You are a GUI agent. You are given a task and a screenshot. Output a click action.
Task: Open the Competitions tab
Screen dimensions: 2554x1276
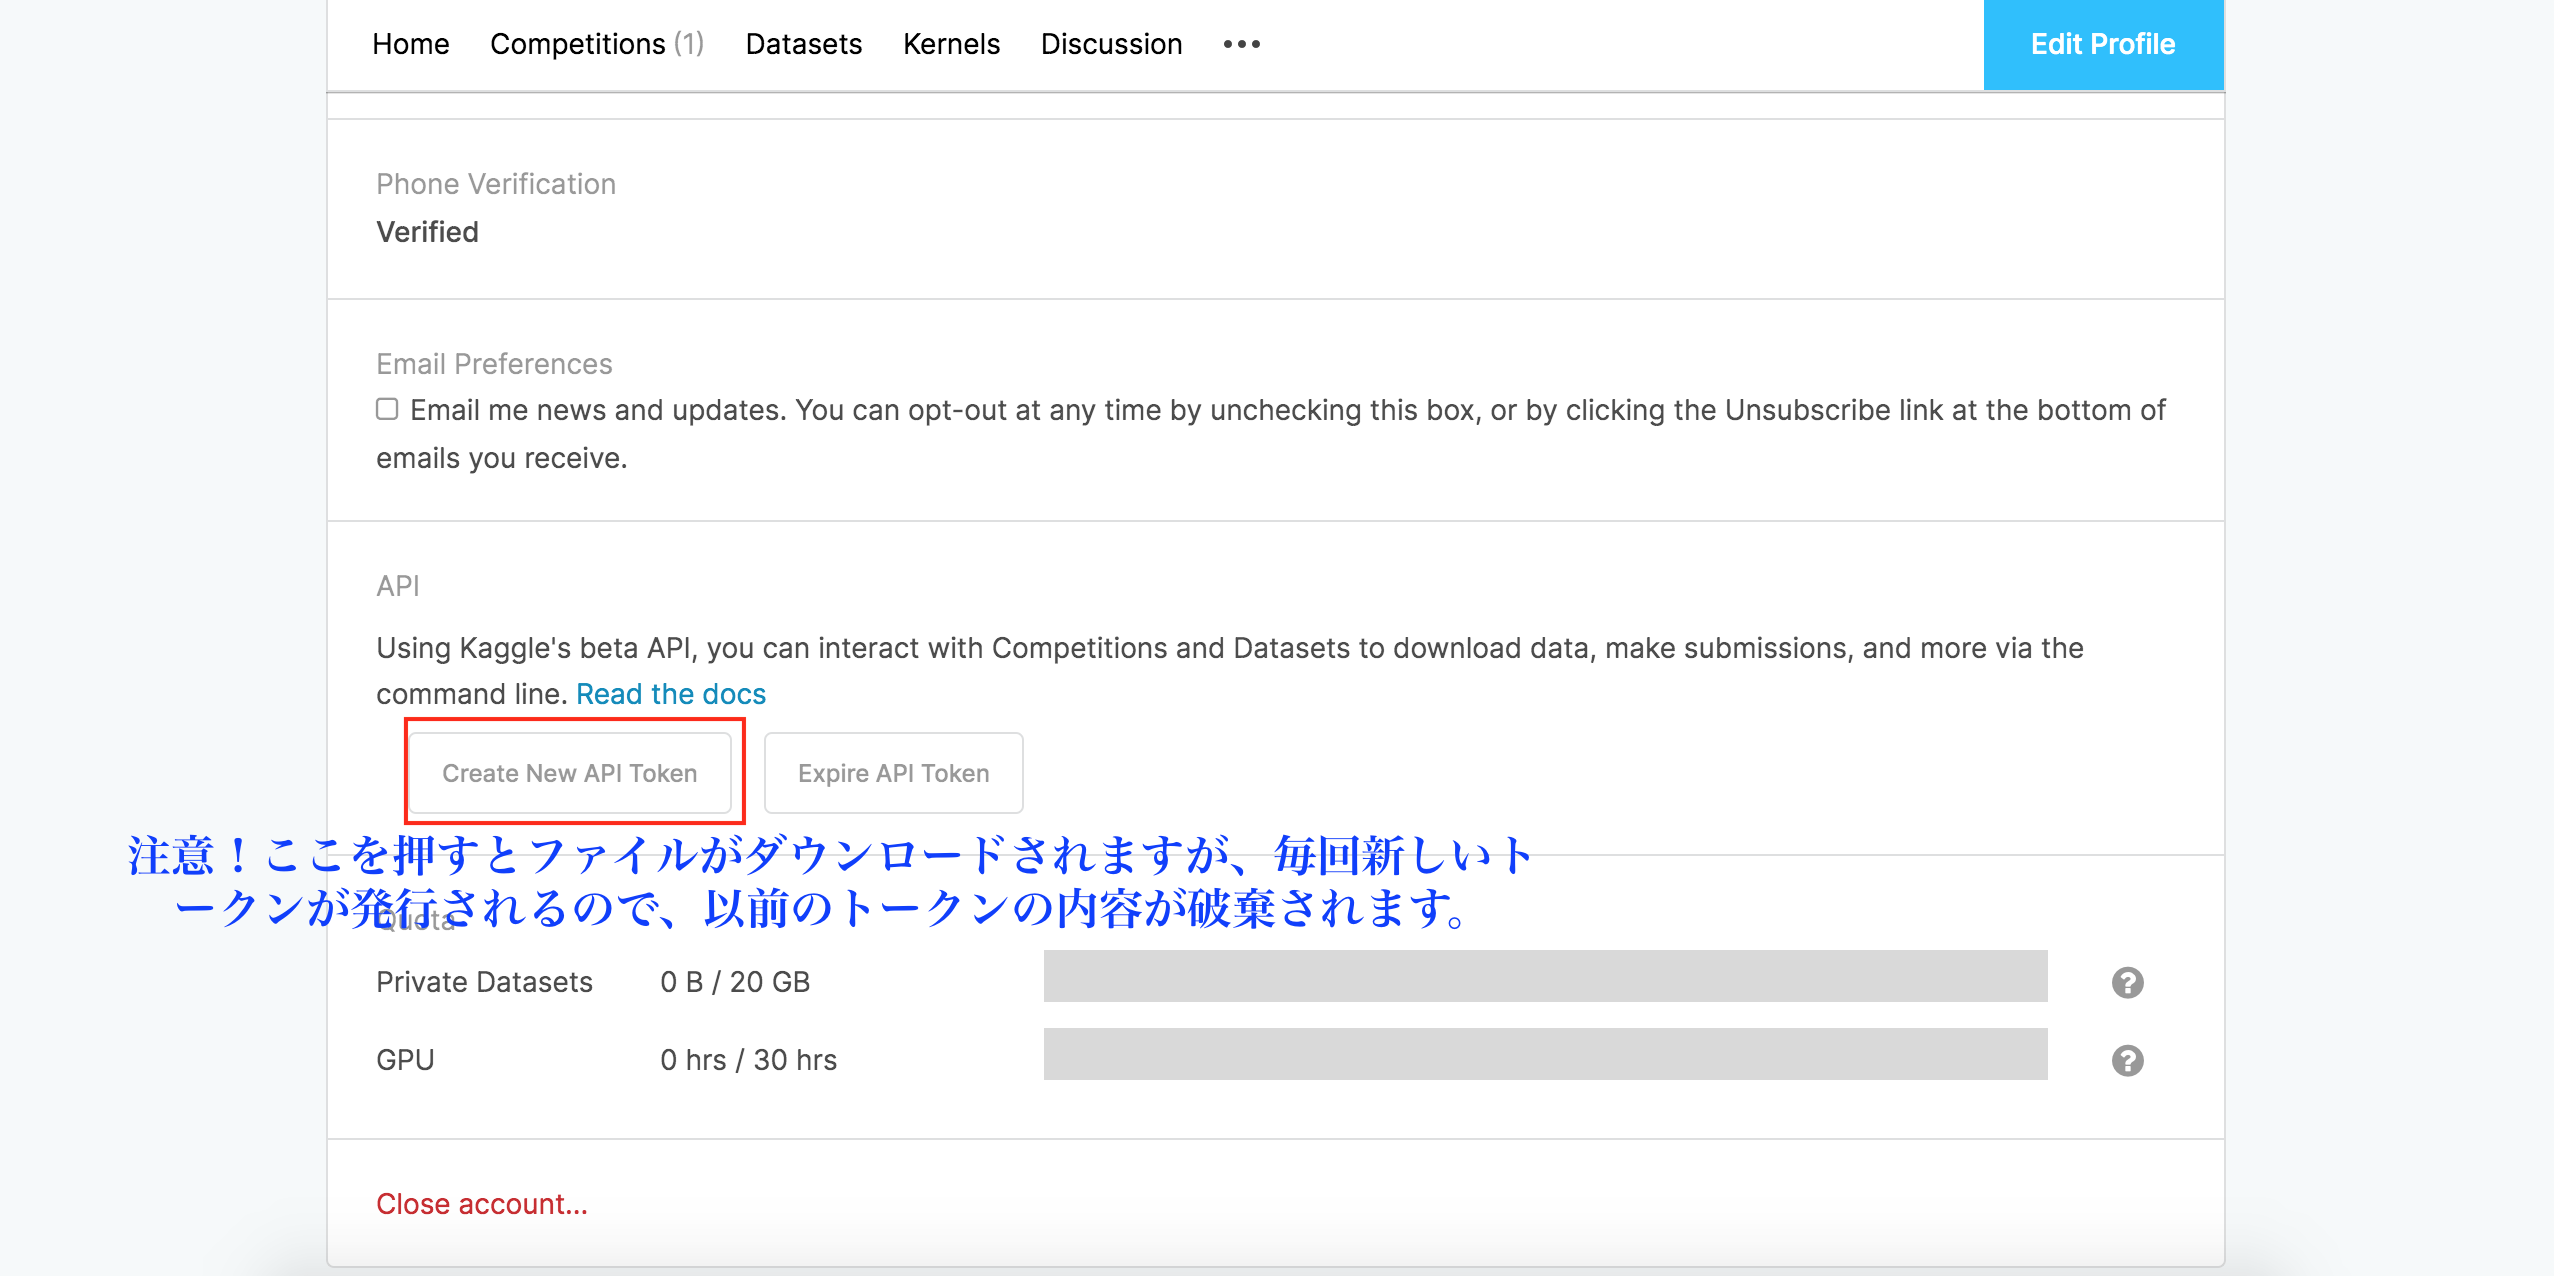pyautogui.click(x=596, y=44)
